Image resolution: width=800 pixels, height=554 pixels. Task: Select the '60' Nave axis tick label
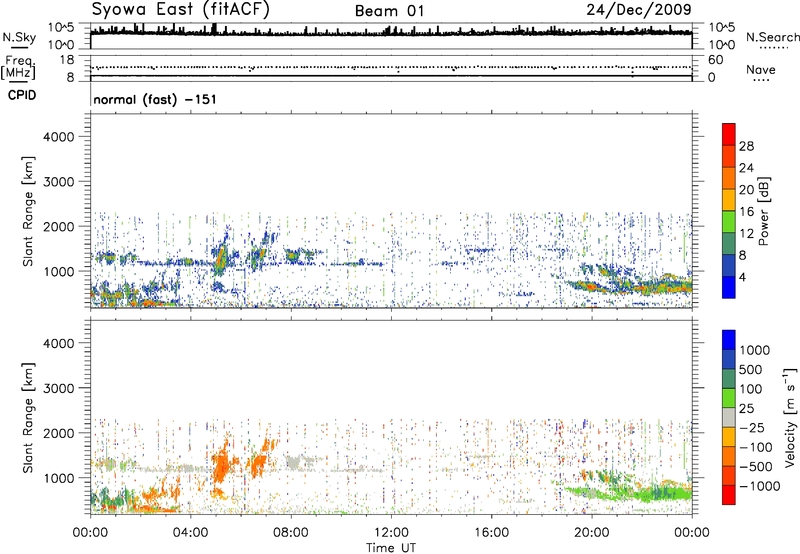click(x=715, y=60)
